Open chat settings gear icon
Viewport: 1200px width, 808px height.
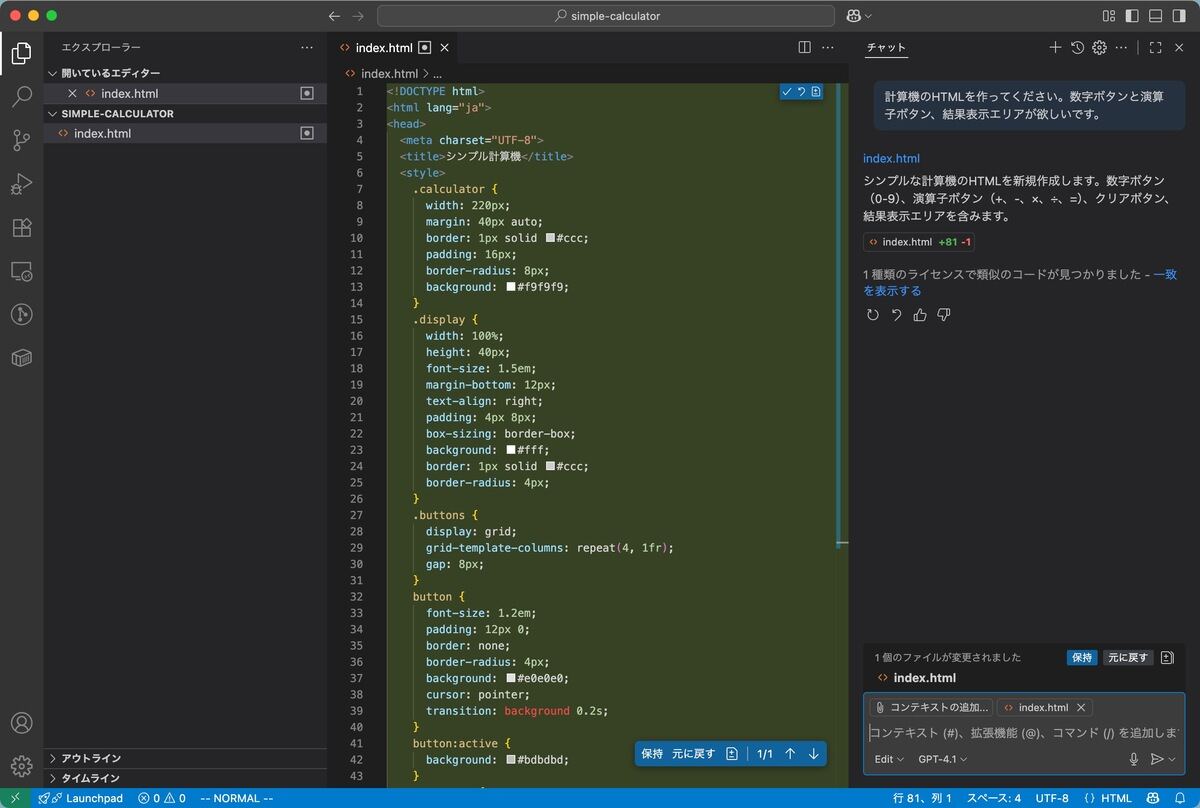[1099, 47]
